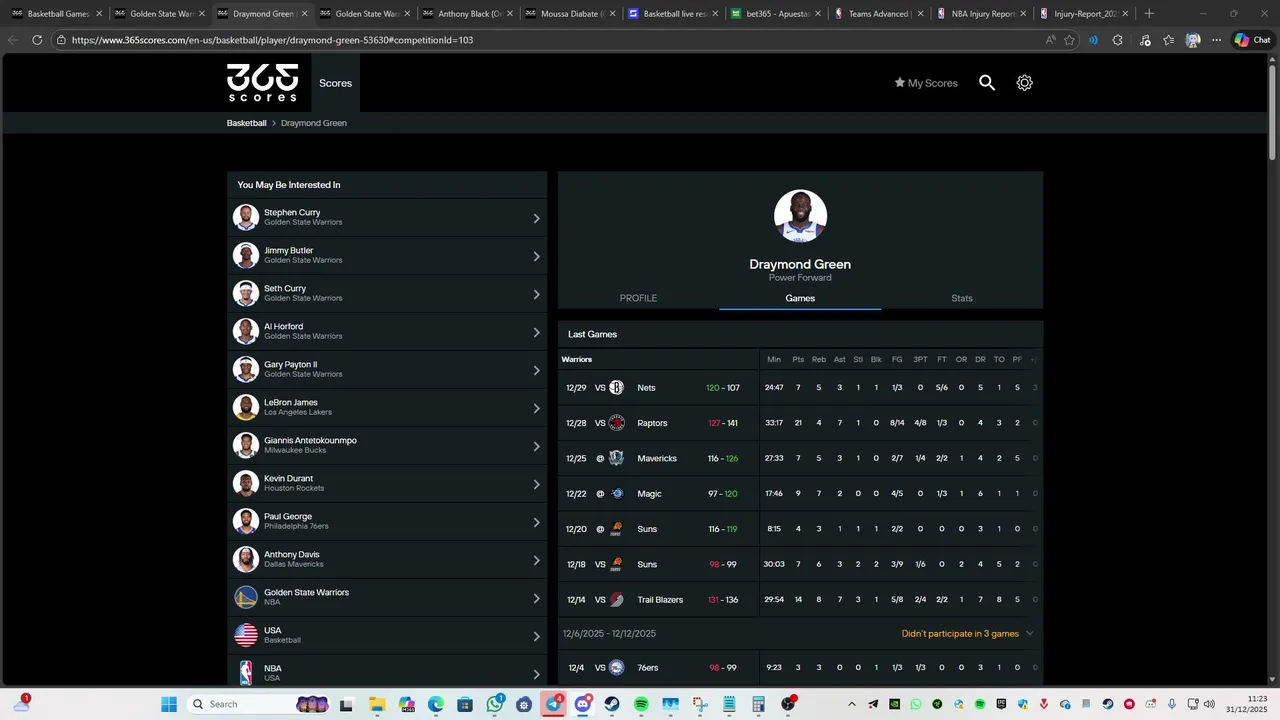The image size is (1280, 720).
Task: Expand the Paul George row chevron
Action: pos(536,522)
